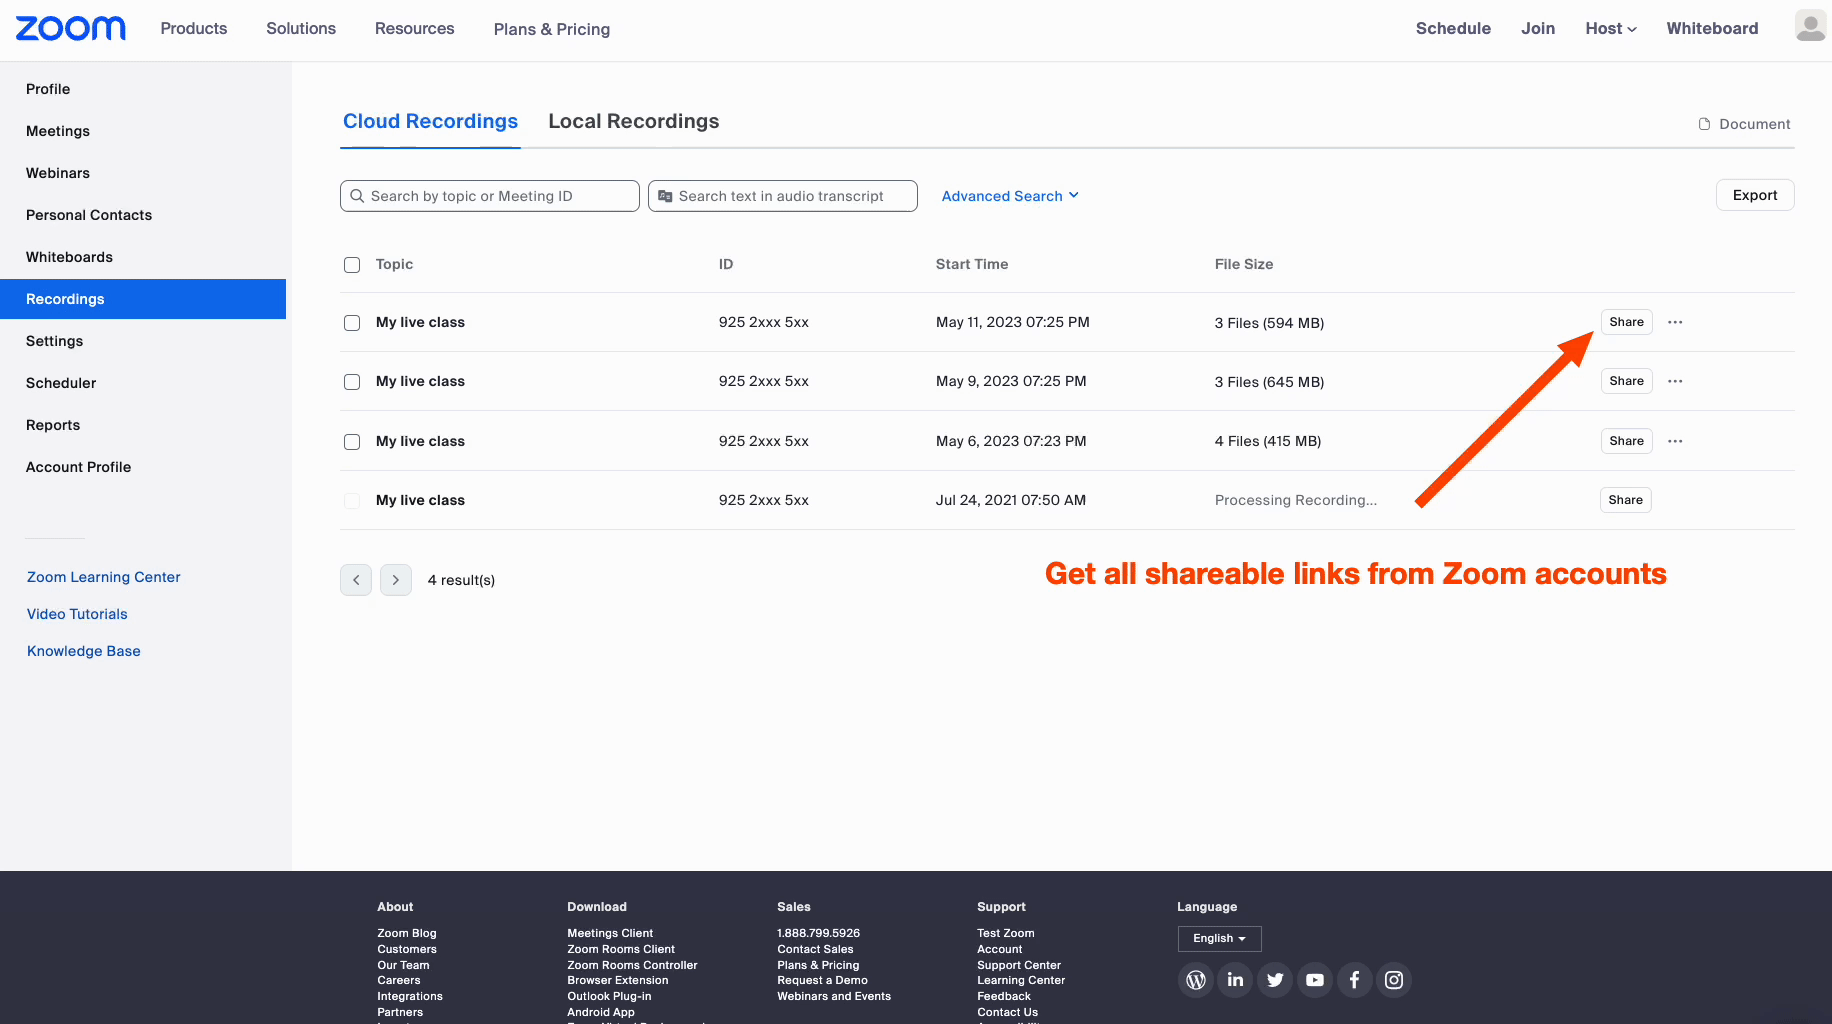Image resolution: width=1832 pixels, height=1024 pixels.
Task: Visit the Zoom Learning Center link
Action: click(104, 577)
